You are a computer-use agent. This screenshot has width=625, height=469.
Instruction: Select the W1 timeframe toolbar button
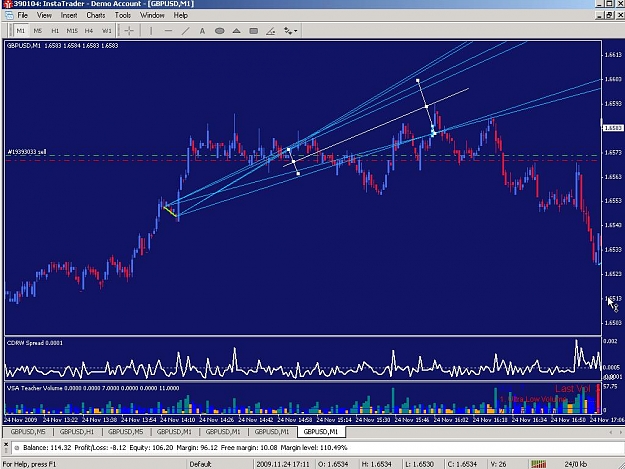(x=106, y=31)
